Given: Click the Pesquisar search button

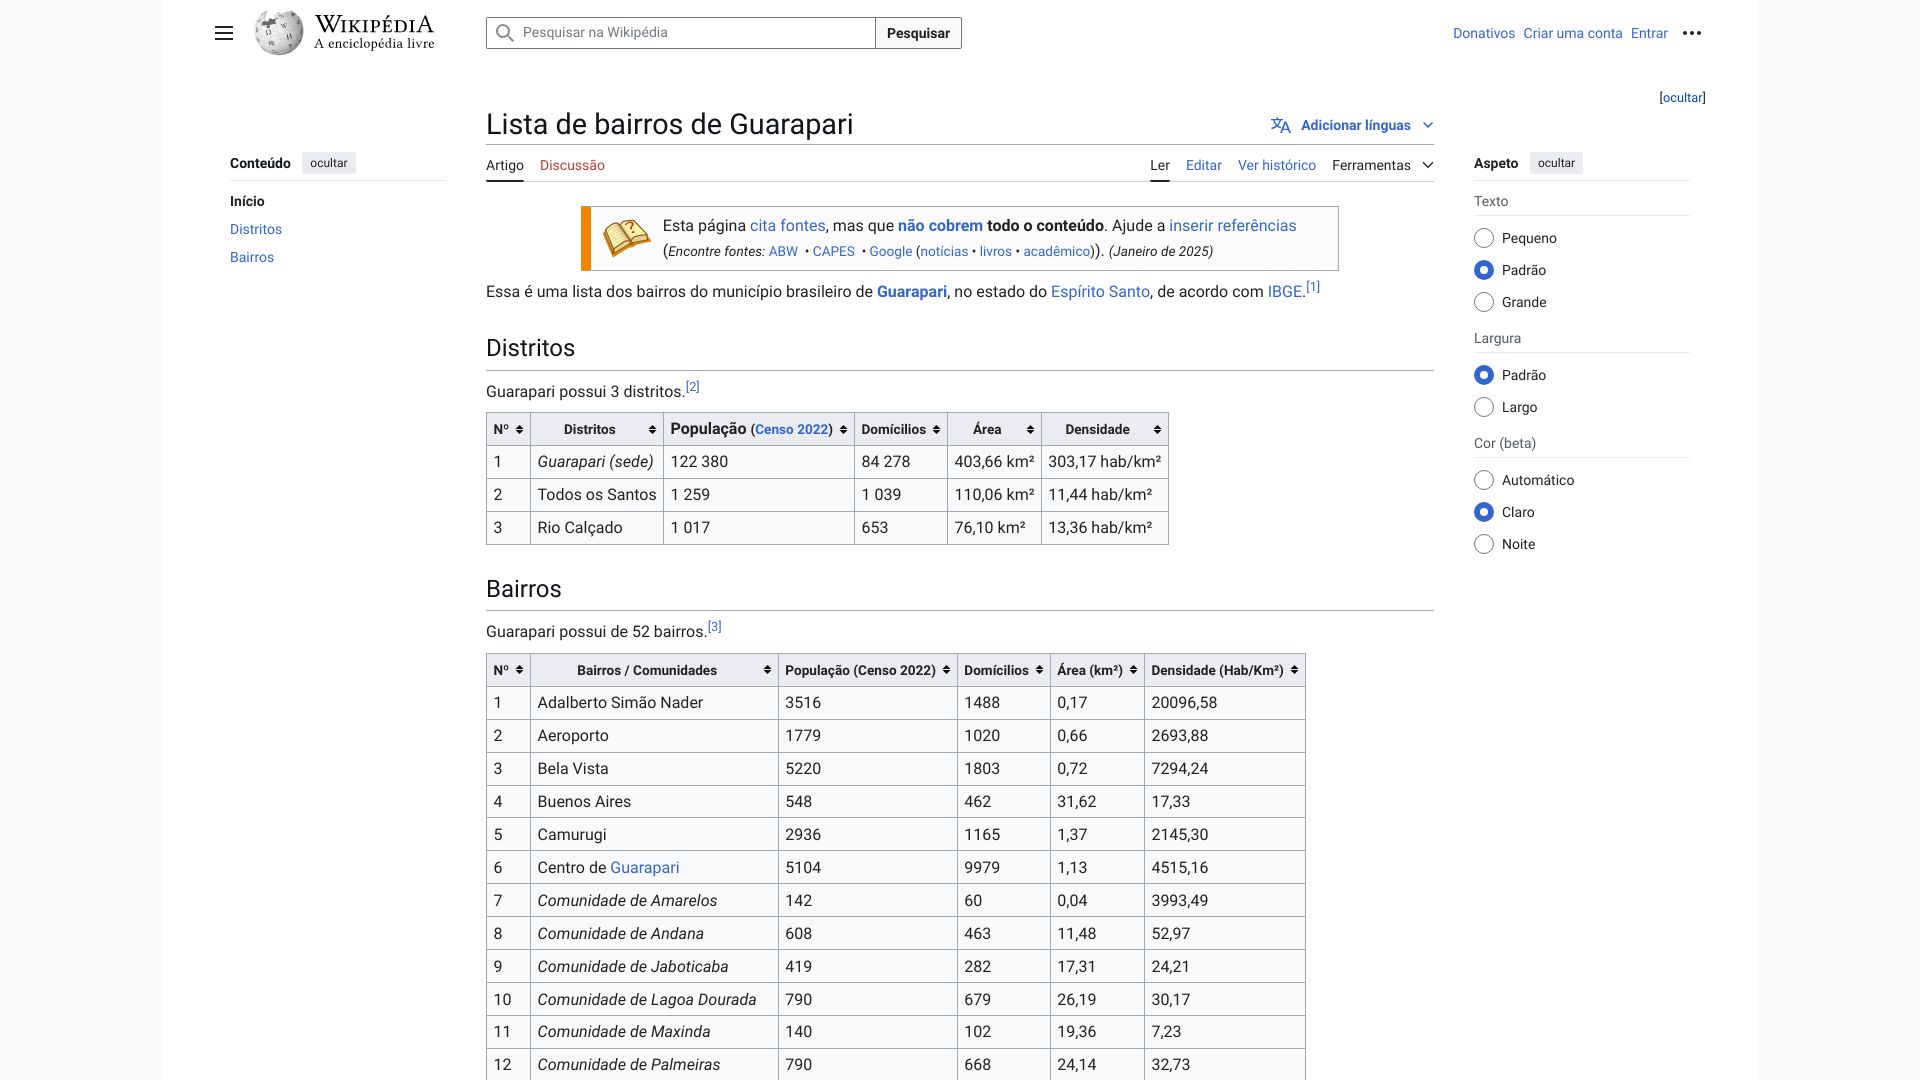Looking at the screenshot, I should 918,33.
